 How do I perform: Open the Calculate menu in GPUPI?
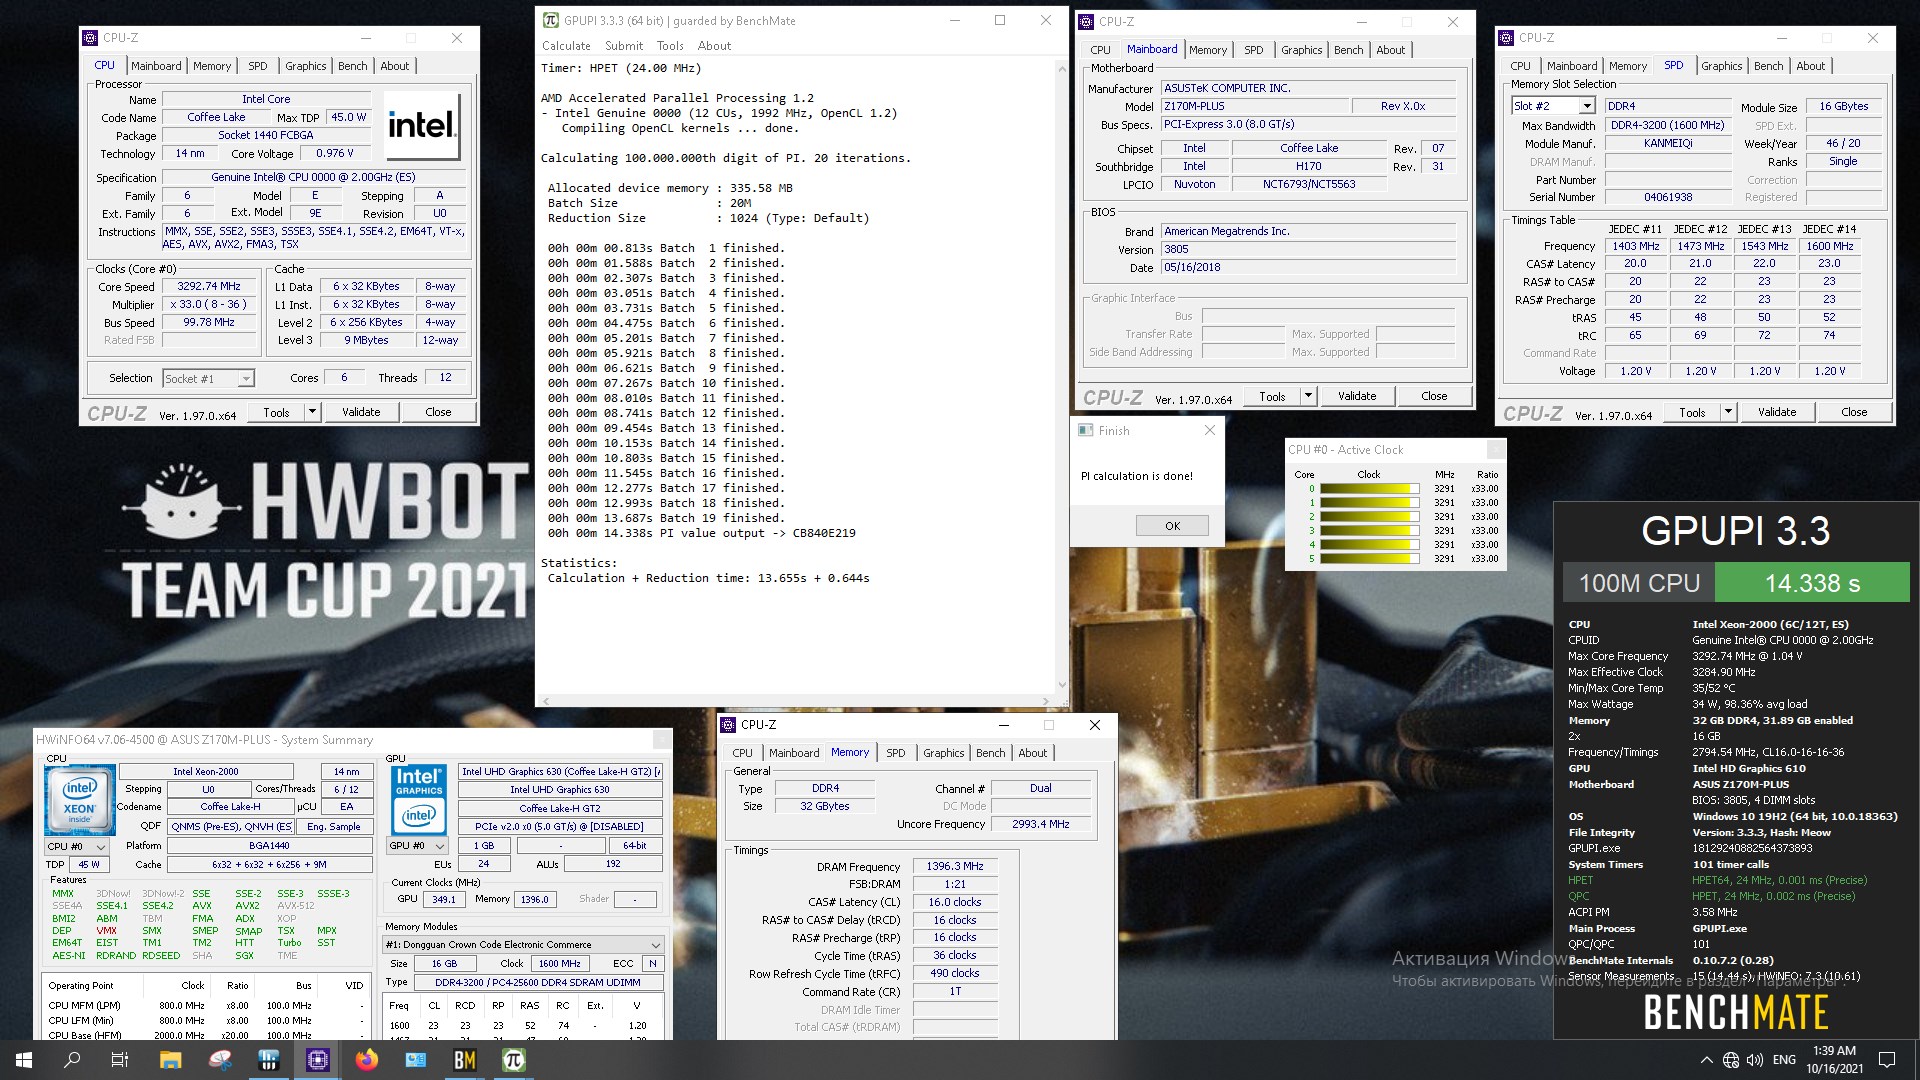coord(566,46)
